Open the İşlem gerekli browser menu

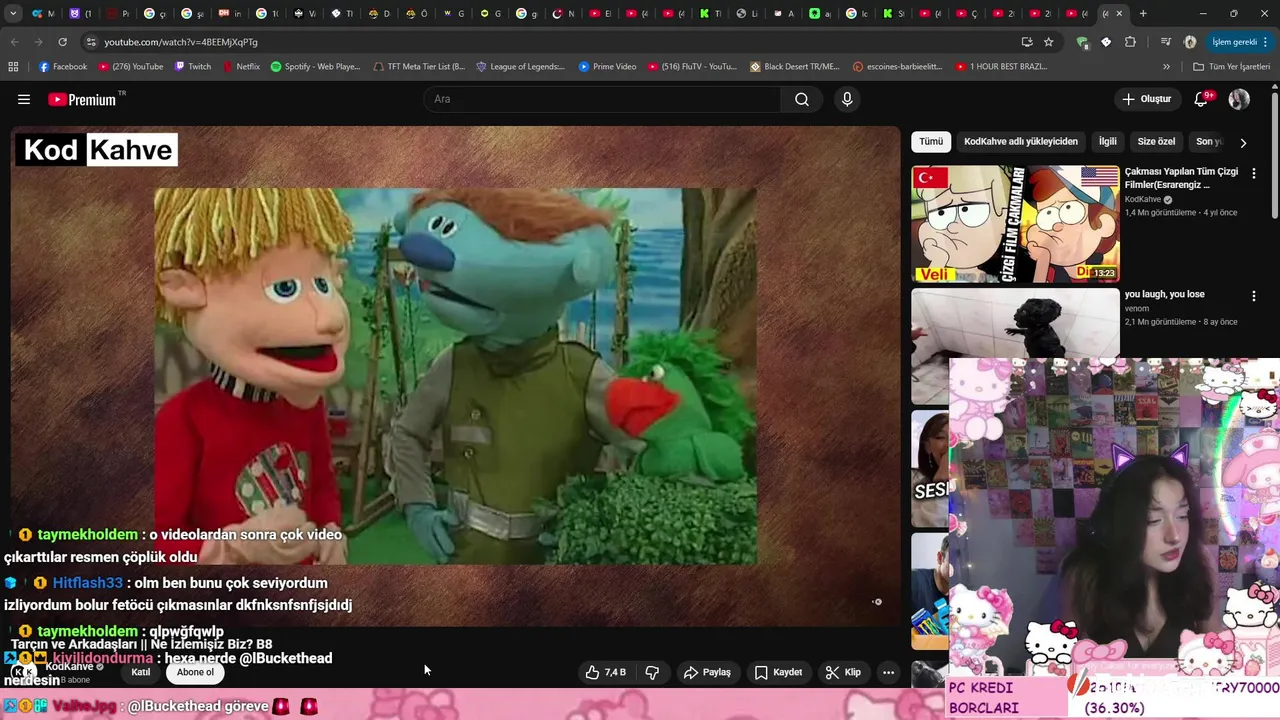coord(1238,42)
